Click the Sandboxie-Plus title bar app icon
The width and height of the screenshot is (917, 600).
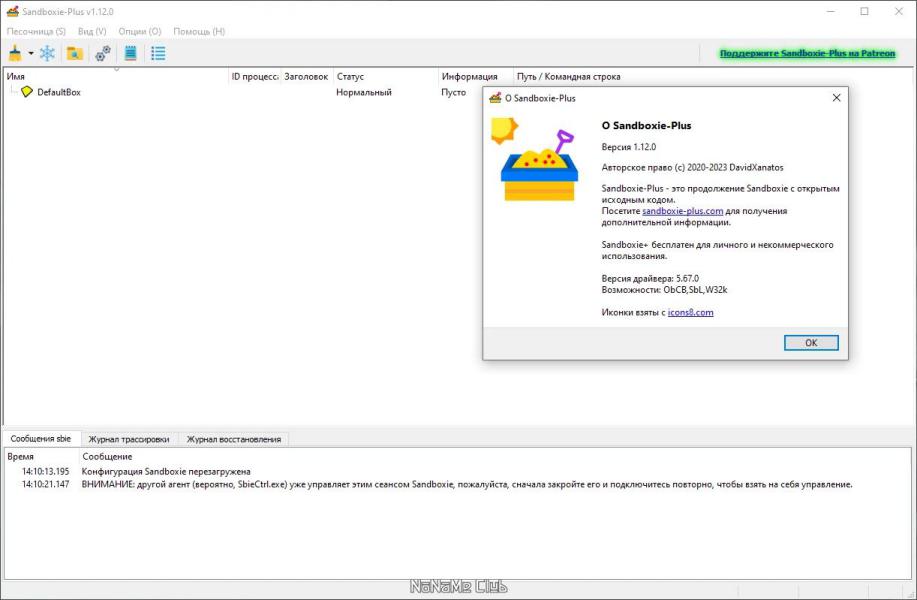[x=12, y=11]
